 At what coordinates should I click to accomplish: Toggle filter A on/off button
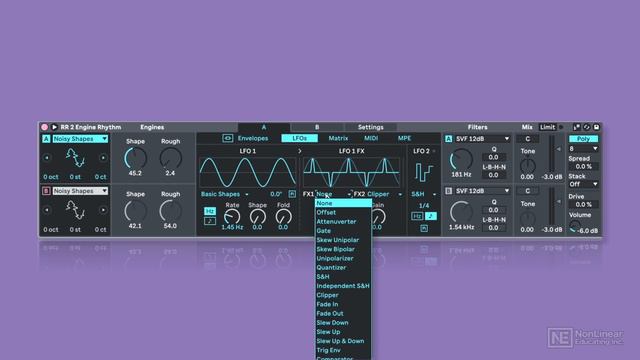point(449,139)
